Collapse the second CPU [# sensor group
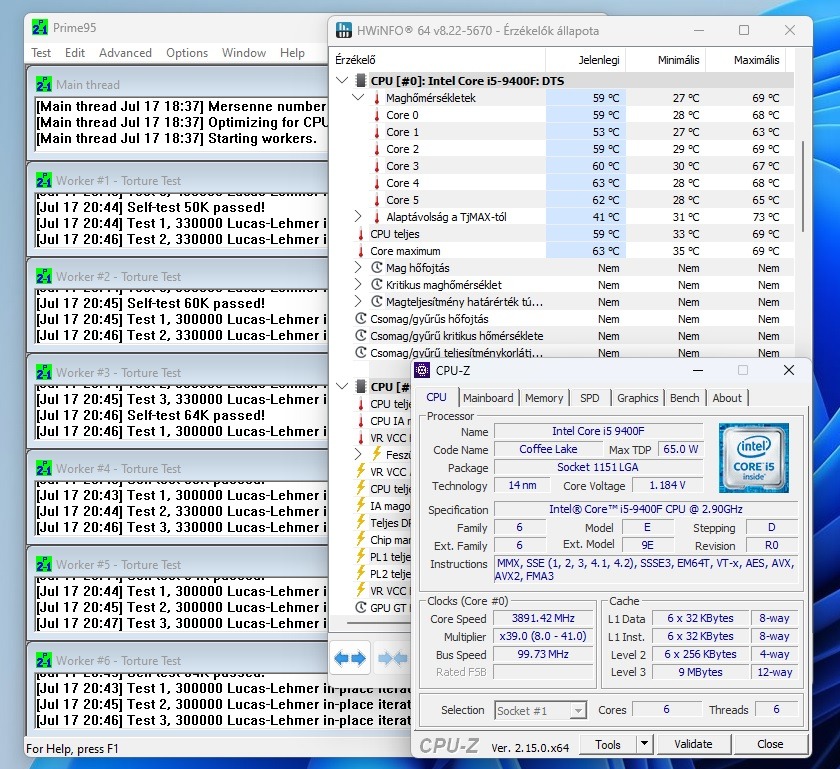 pos(342,386)
